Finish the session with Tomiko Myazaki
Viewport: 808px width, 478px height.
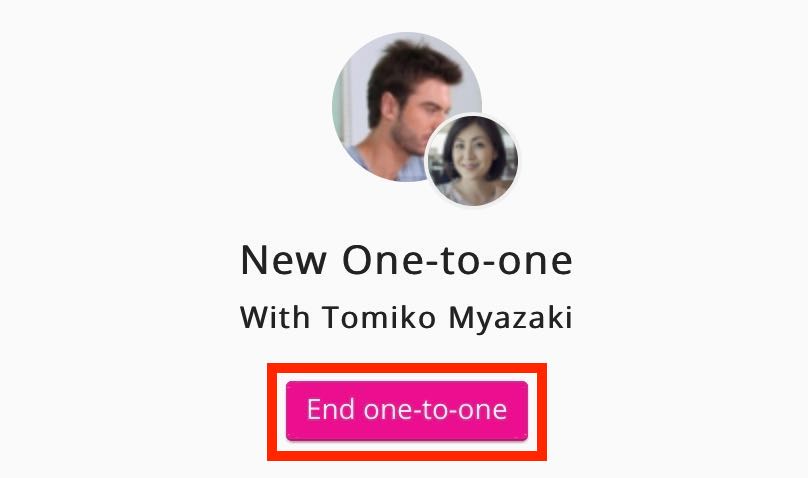[407, 411]
